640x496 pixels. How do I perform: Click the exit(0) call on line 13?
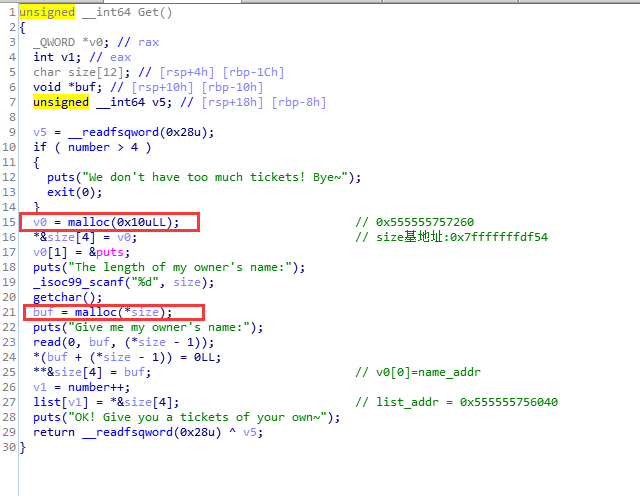(x=71, y=192)
